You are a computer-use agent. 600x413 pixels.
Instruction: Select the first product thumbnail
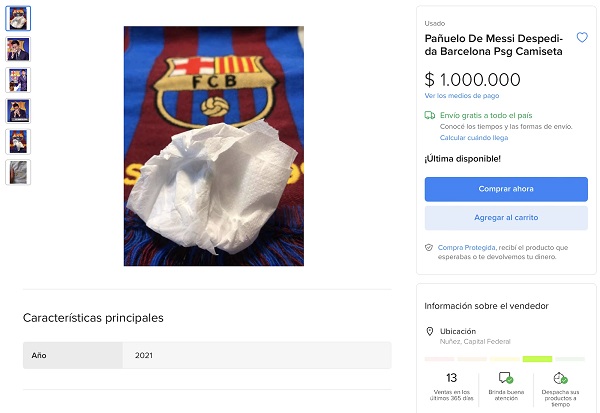point(18,18)
